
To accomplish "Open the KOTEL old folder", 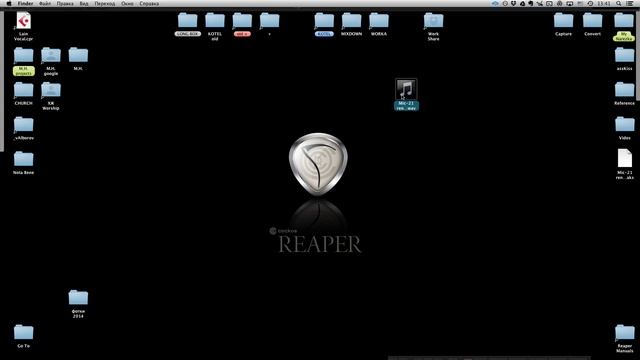I will click(215, 20).
